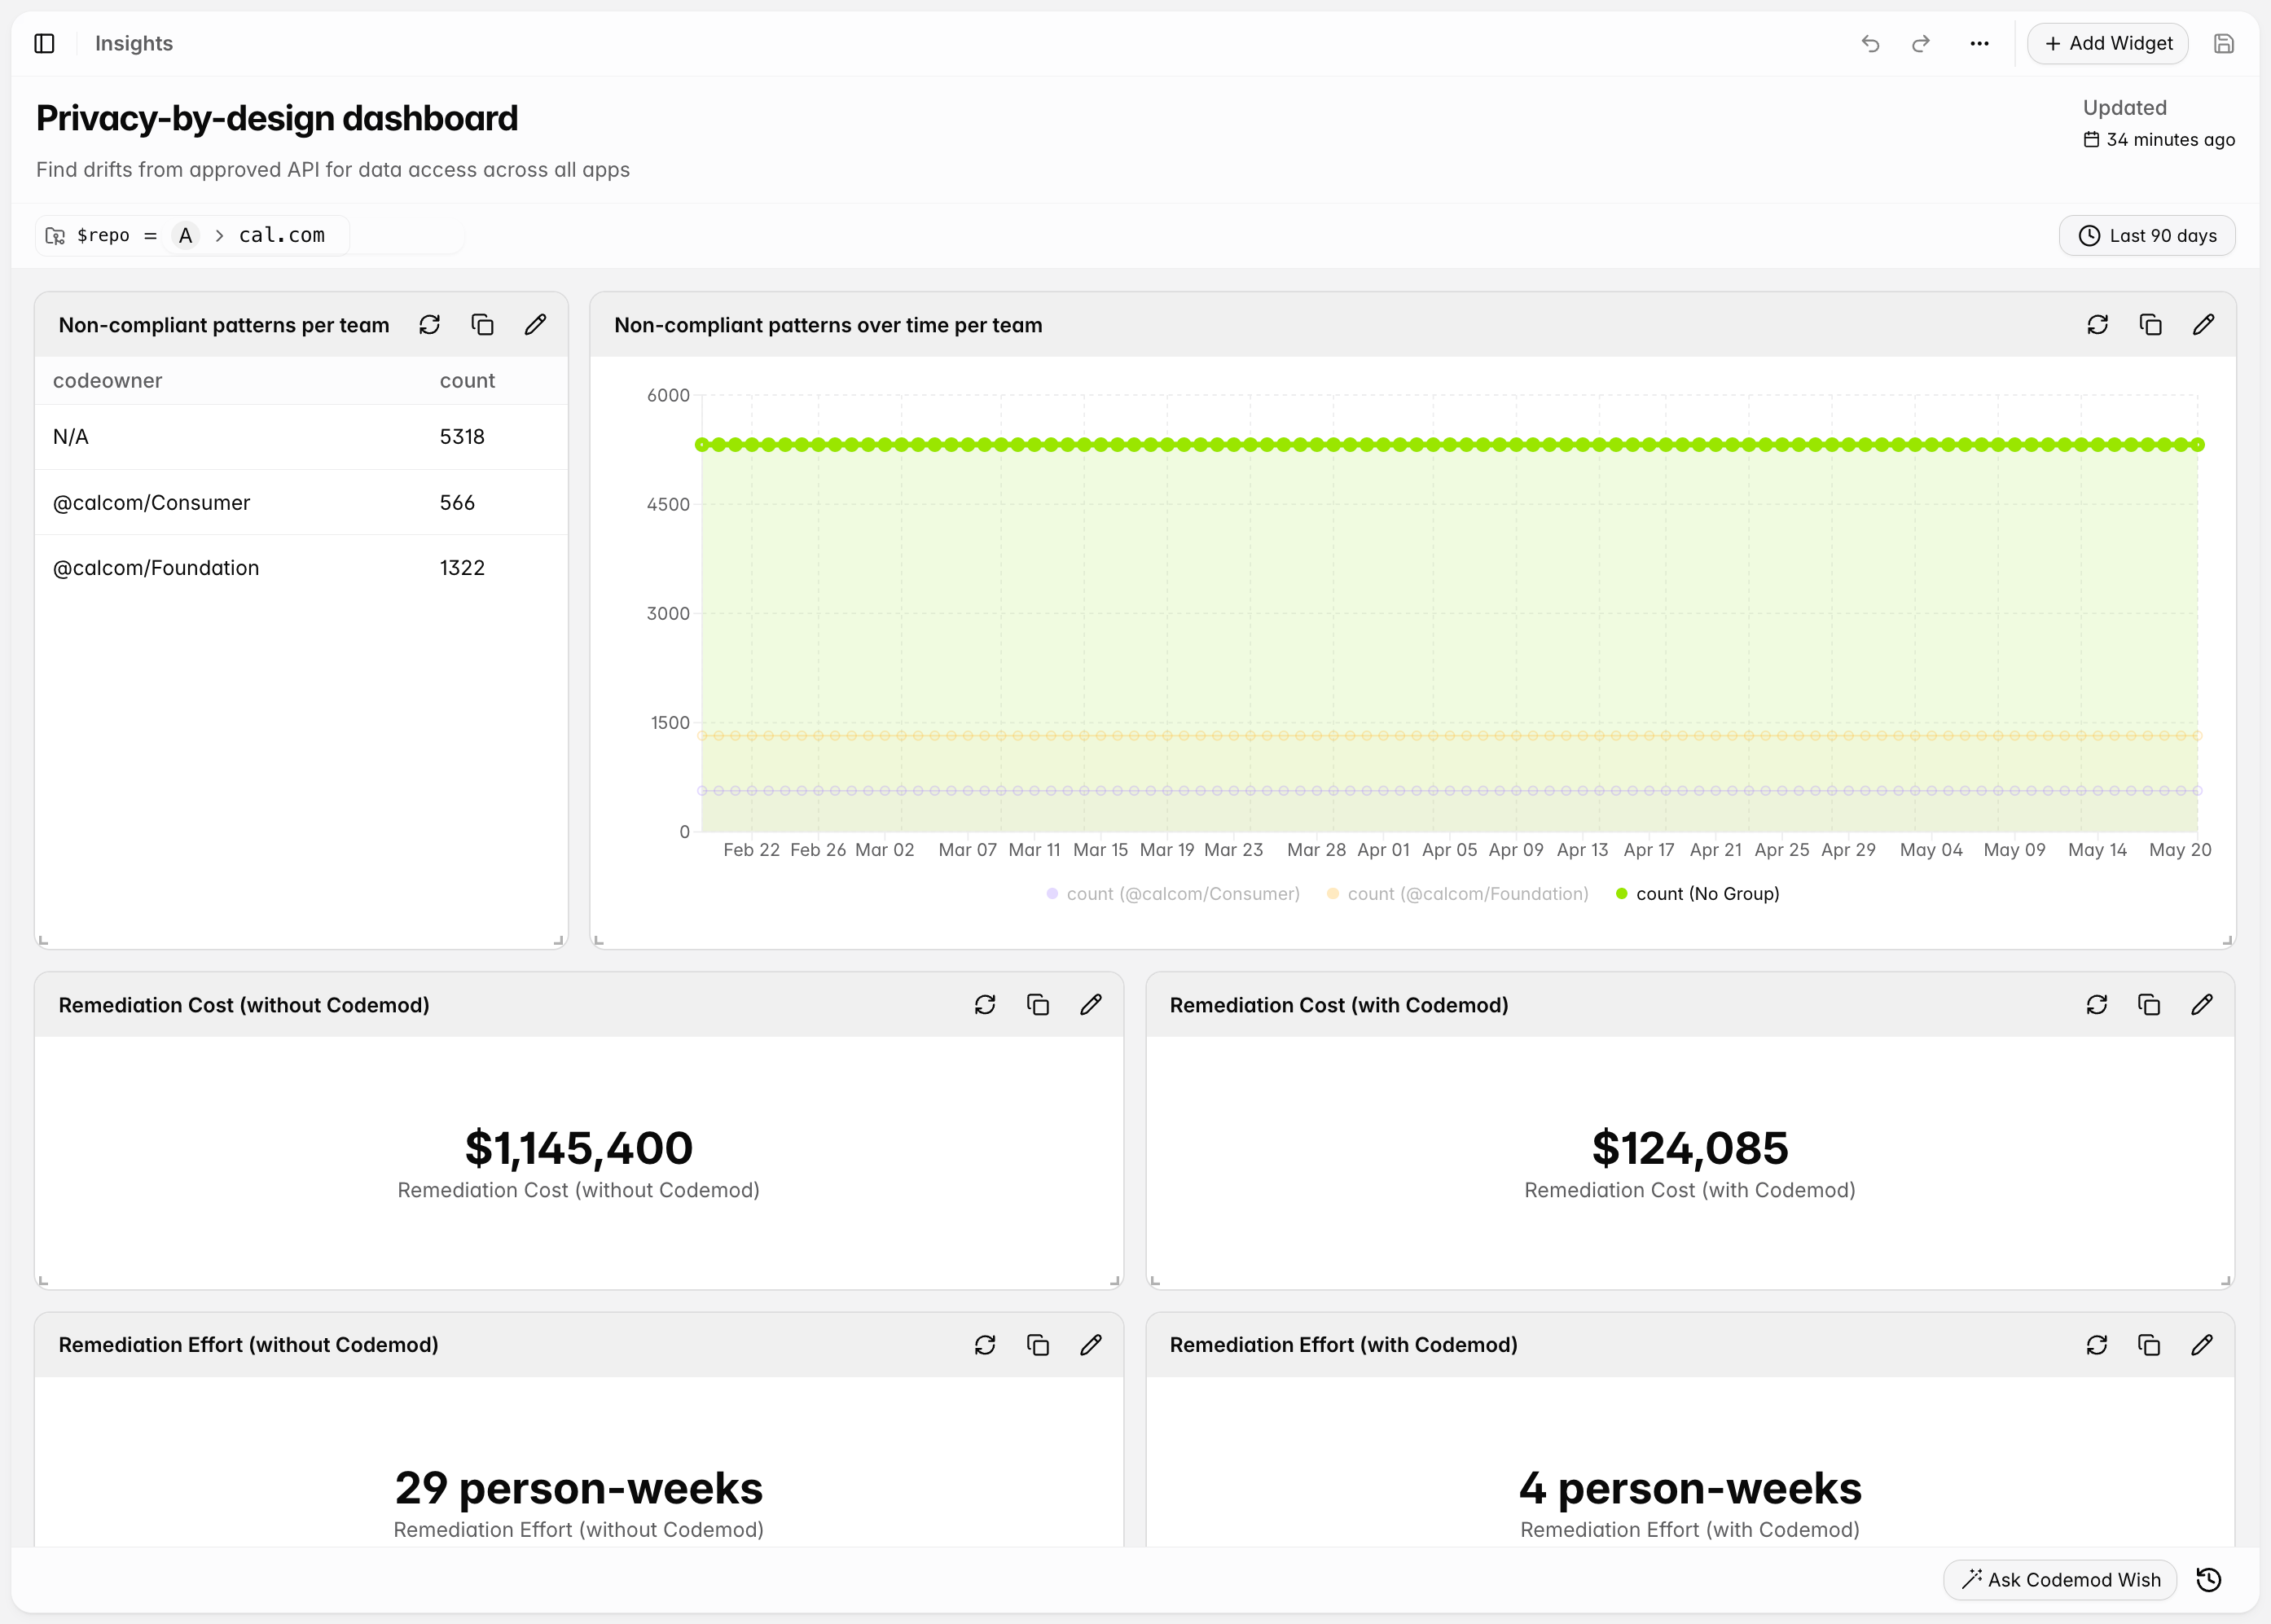Select the @calcom/Foundation table row
The height and width of the screenshot is (1624, 2271).
(301, 568)
